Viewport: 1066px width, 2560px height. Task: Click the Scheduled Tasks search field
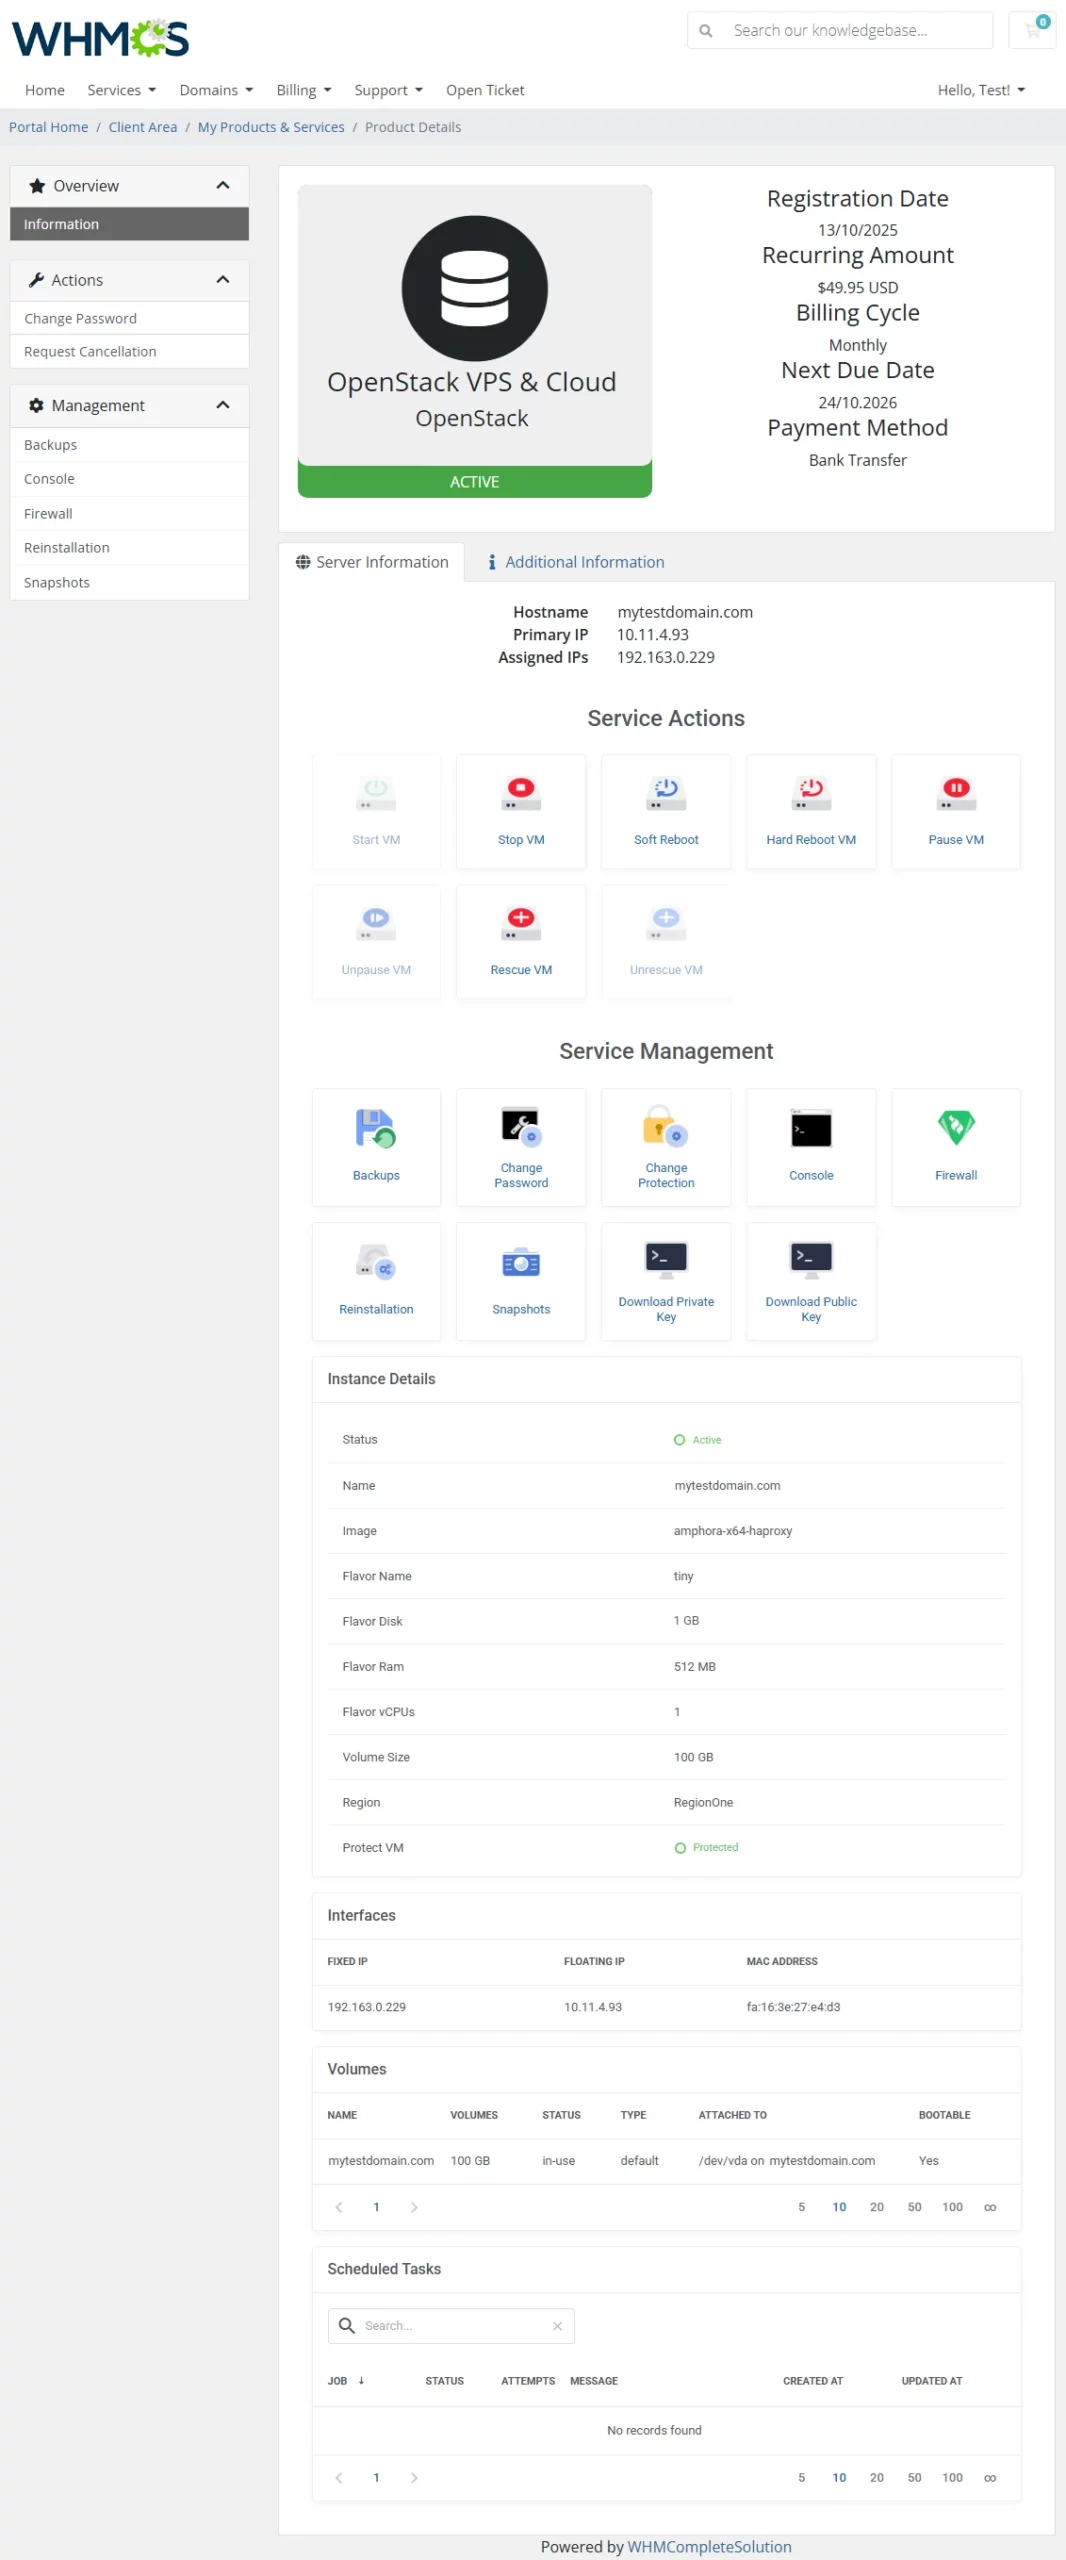point(455,2326)
